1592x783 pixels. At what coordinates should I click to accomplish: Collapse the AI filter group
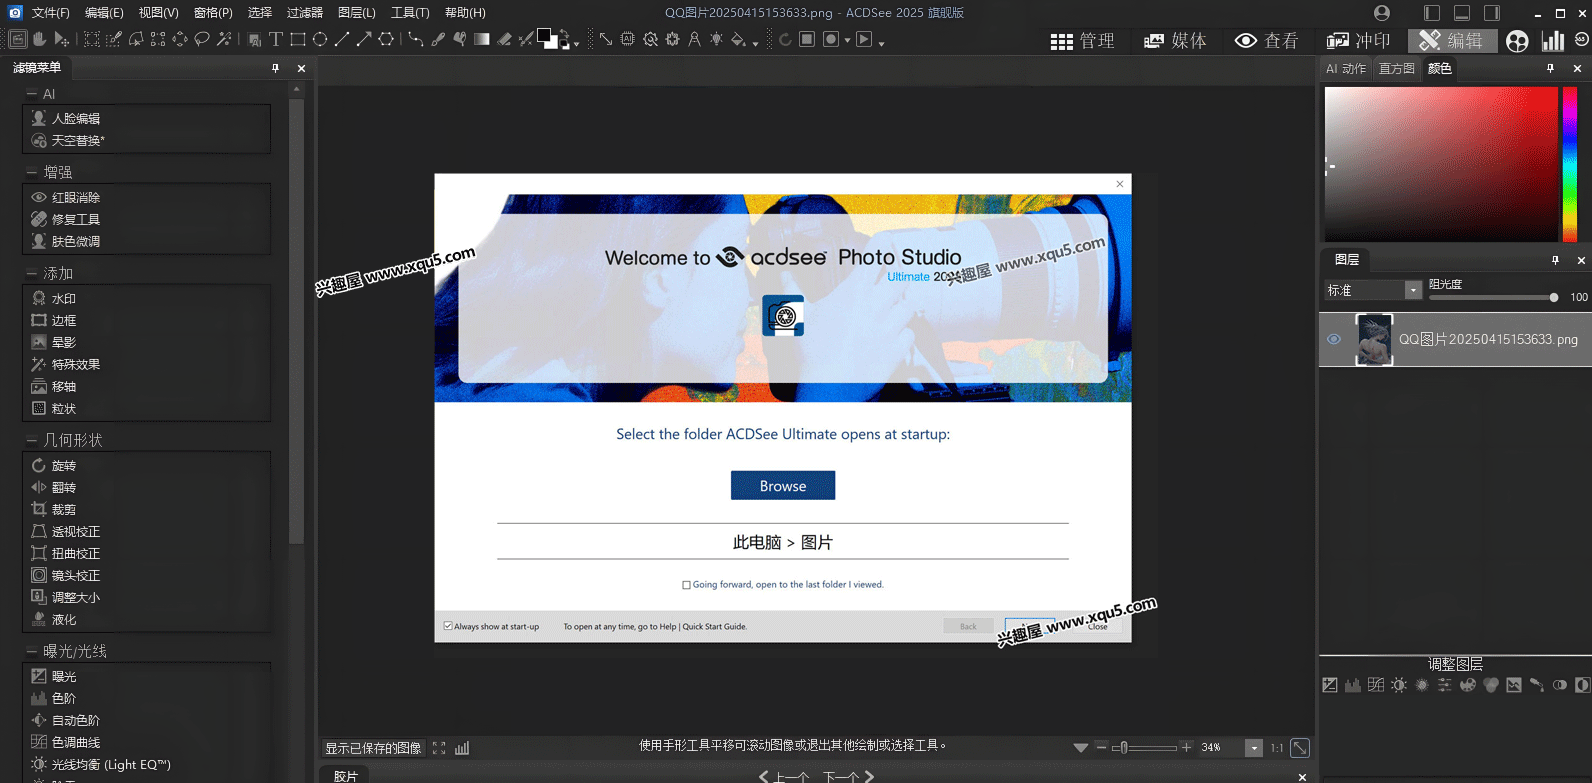coord(32,94)
